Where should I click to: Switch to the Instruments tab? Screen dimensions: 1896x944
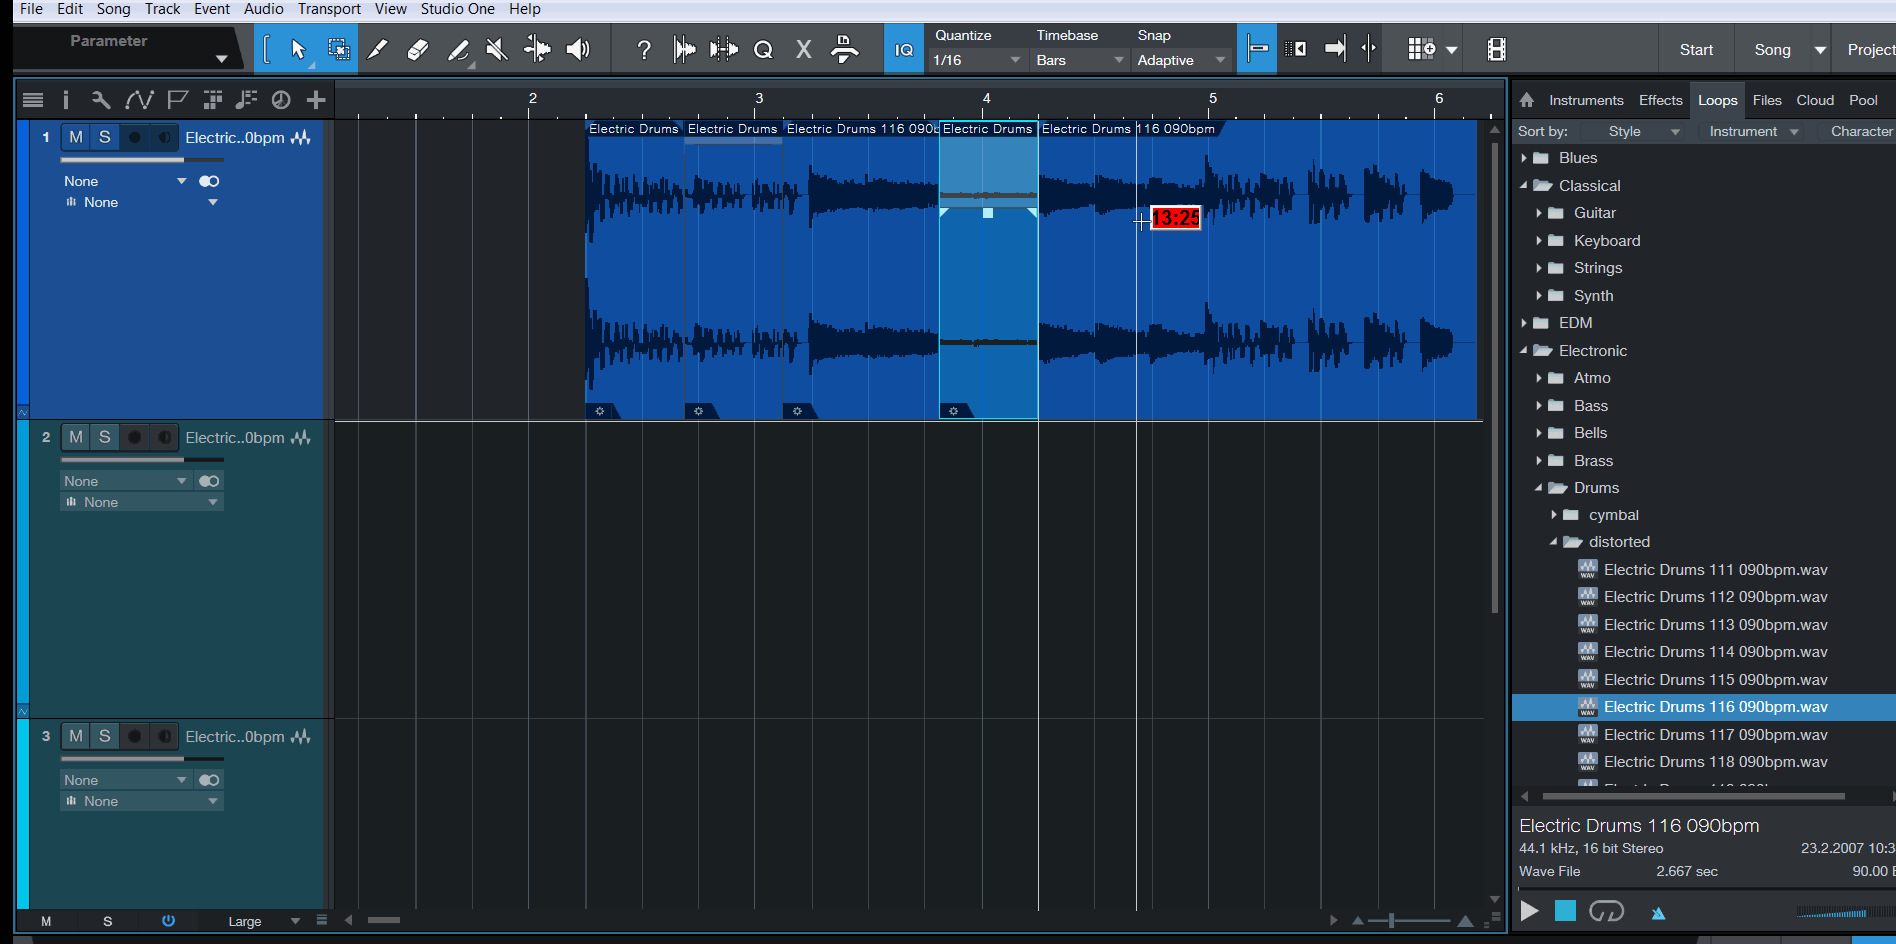coord(1586,100)
